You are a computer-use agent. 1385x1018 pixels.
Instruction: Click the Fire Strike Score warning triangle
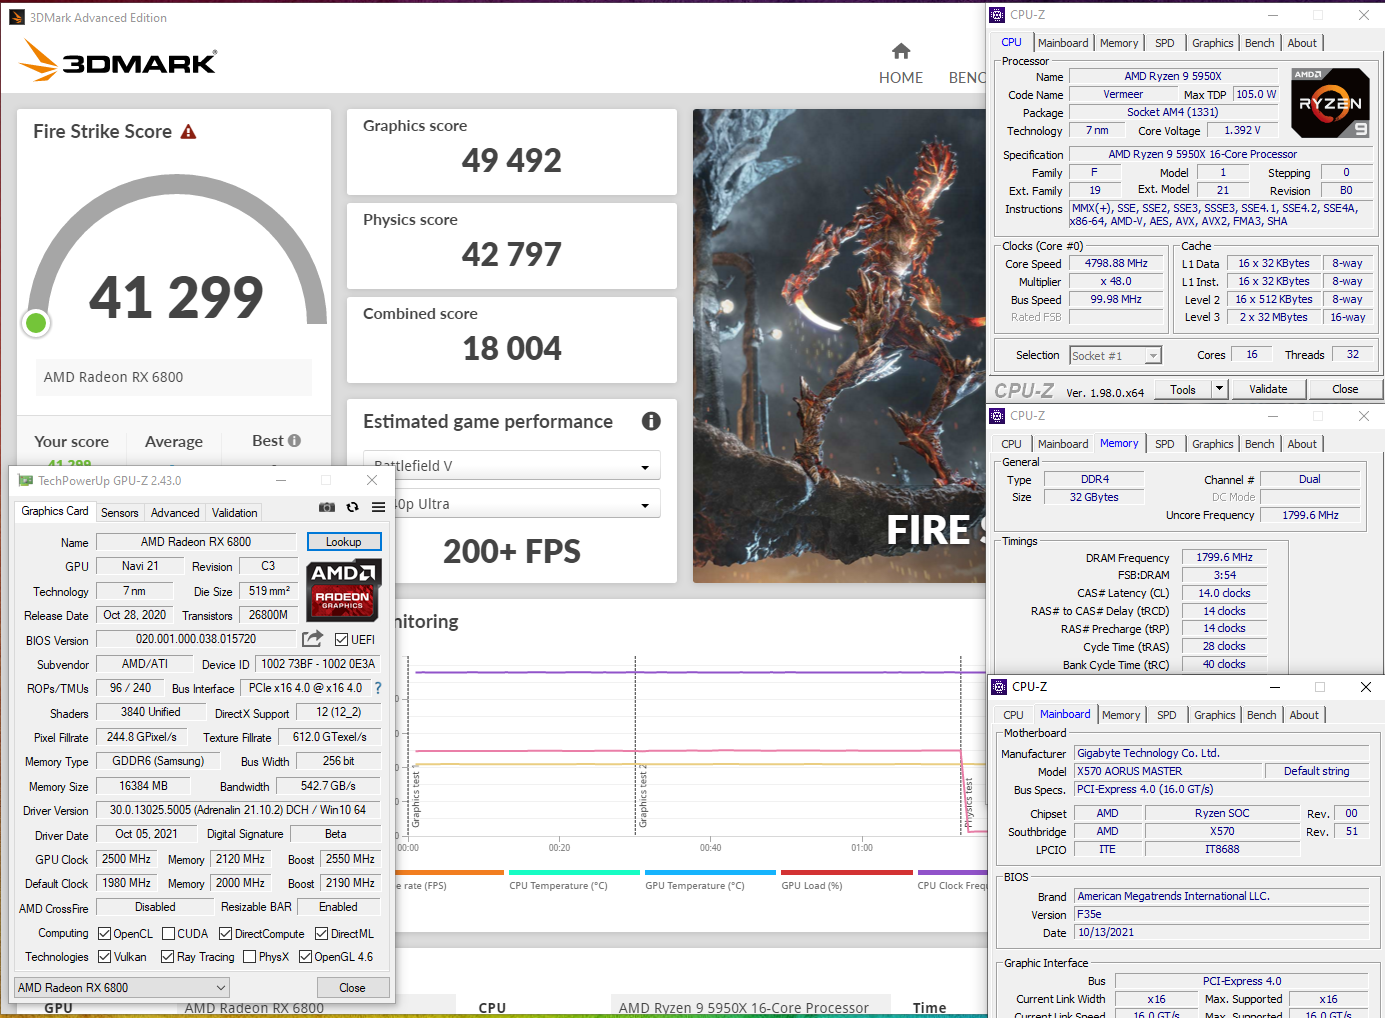tap(188, 132)
